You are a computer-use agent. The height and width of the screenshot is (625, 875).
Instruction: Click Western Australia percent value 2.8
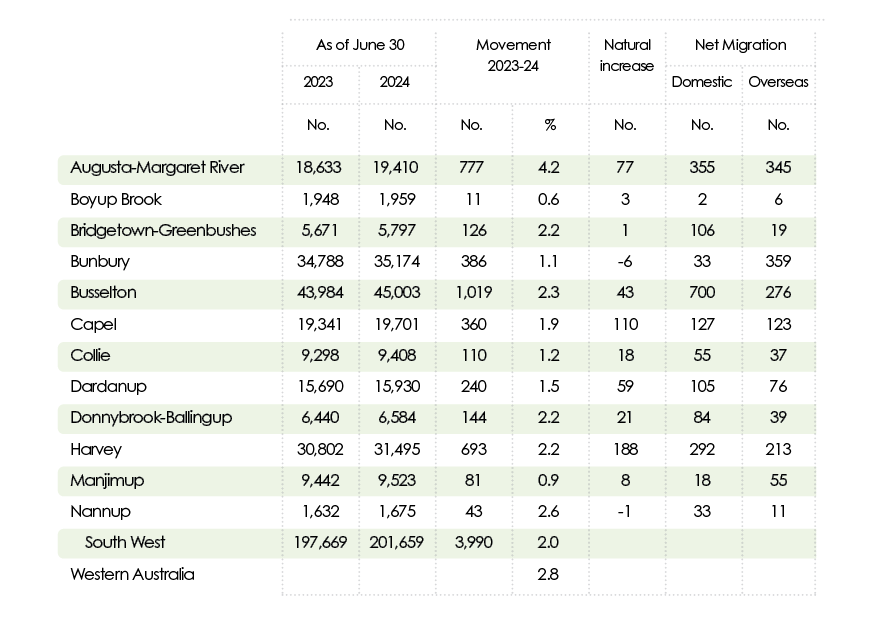point(548,574)
